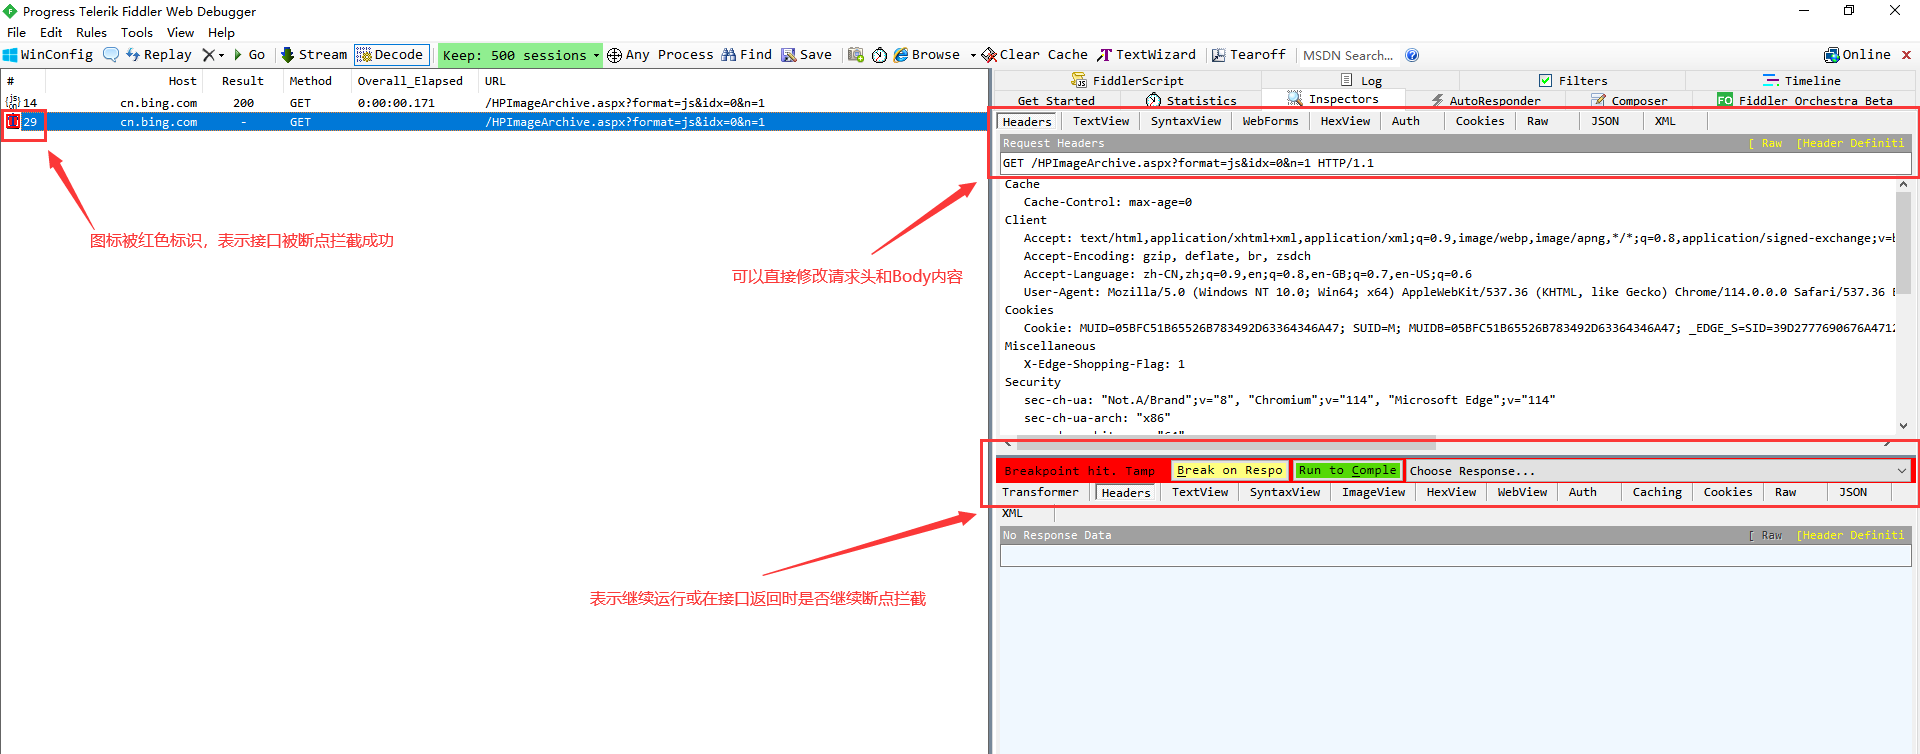Switch to the AutoResponder tab

[1486, 100]
